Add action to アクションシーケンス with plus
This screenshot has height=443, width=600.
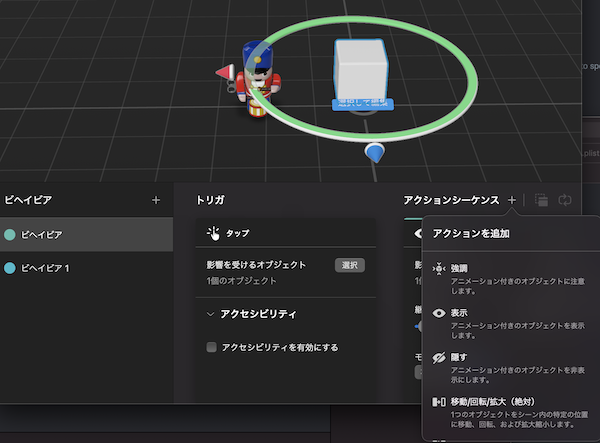click(512, 200)
